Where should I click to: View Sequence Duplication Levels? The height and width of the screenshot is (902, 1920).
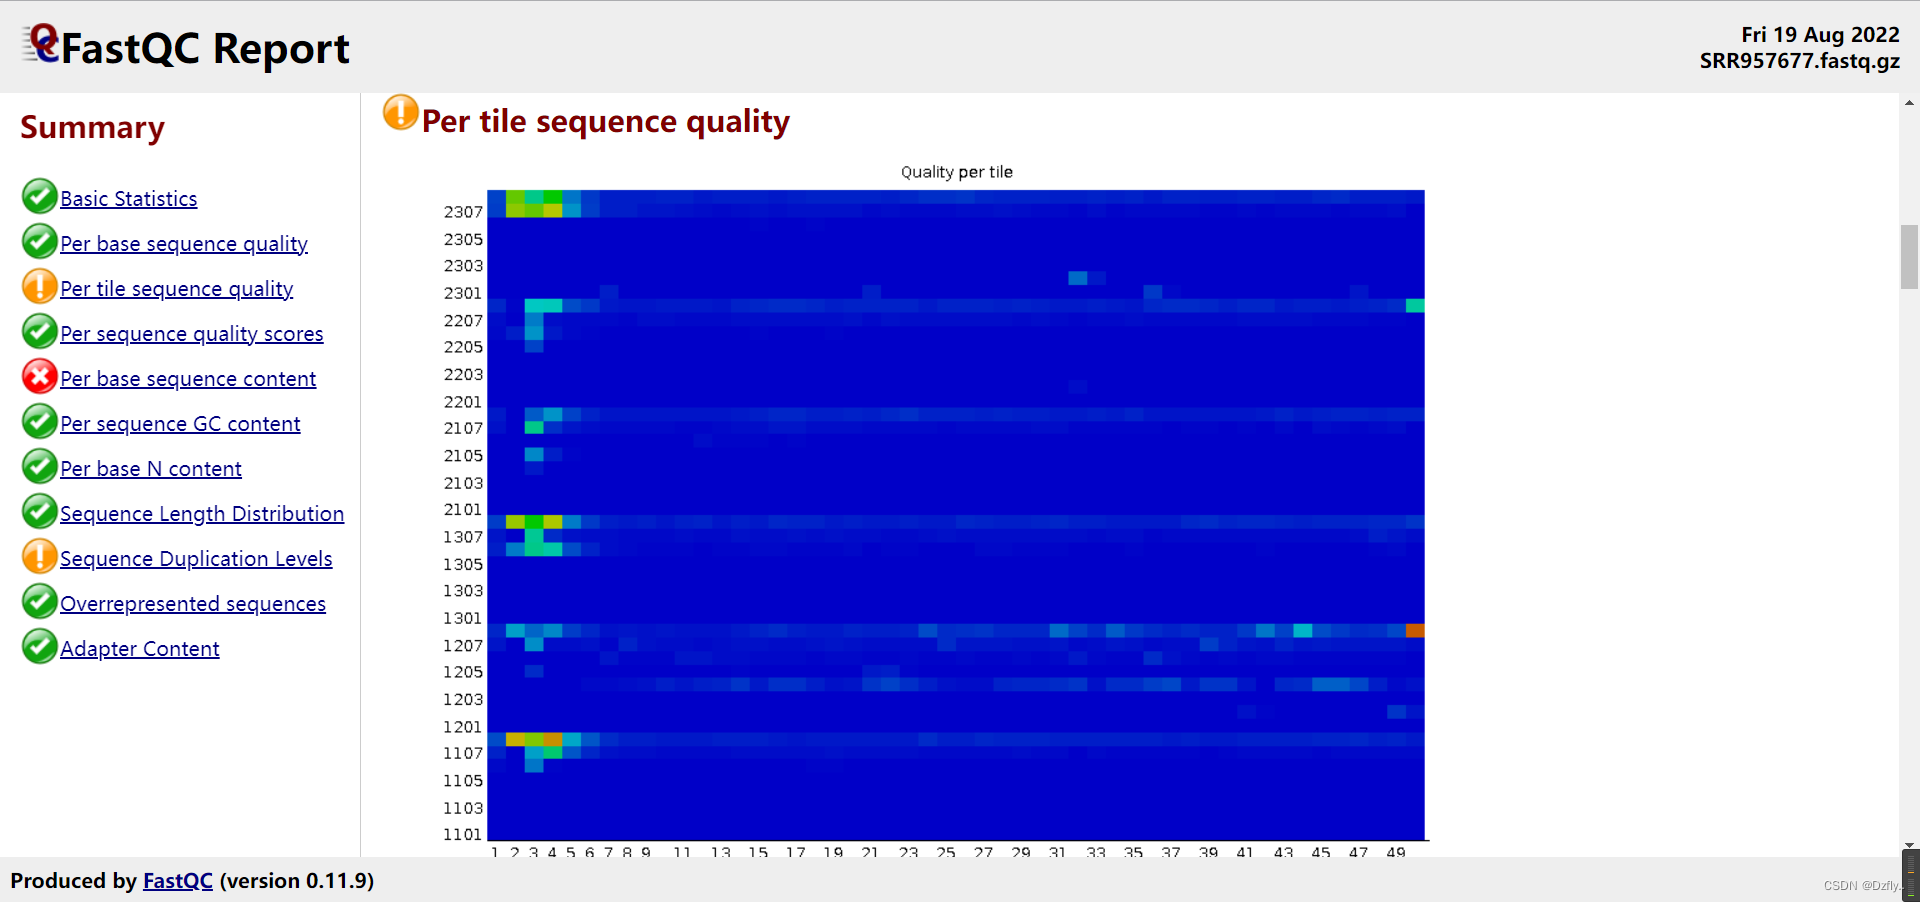[196, 559]
